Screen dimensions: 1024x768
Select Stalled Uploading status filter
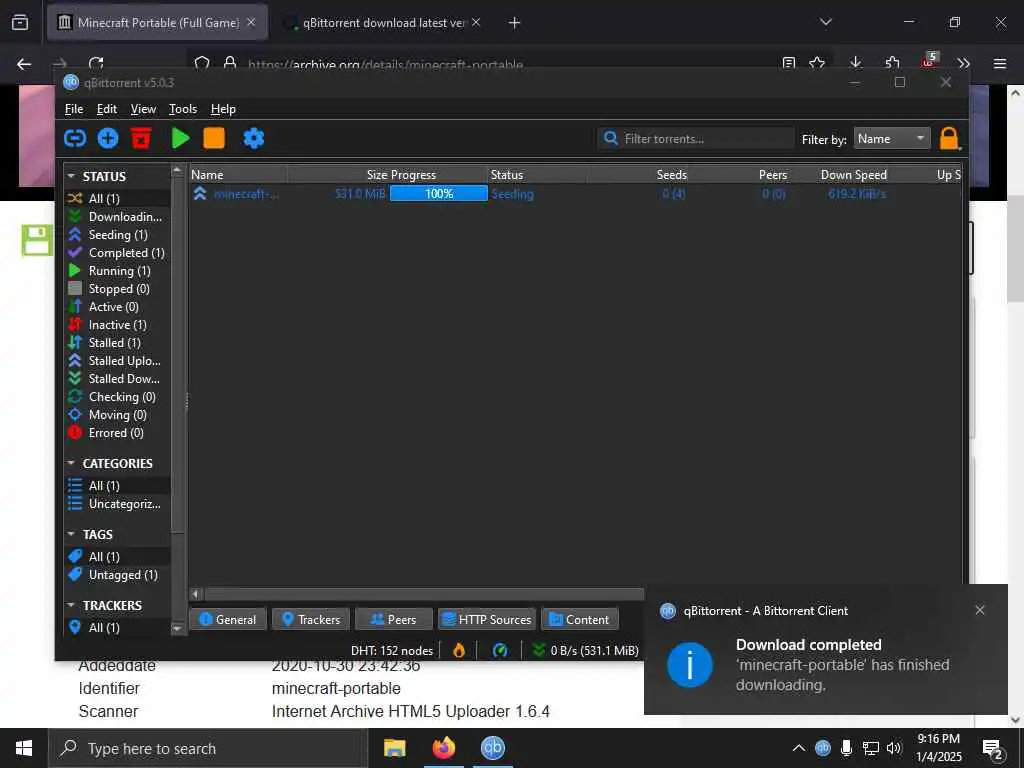[118, 360]
